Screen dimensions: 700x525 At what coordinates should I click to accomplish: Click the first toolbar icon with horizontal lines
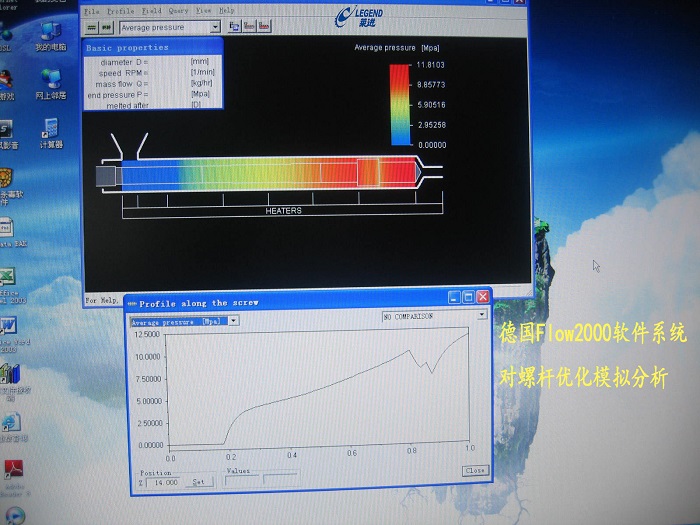click(92, 28)
